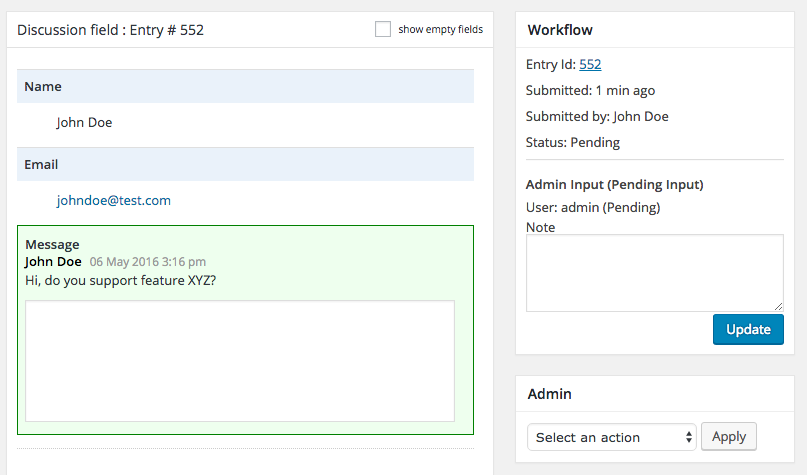
Task: Click the Submitted by: John Doe line
Action: coord(597,116)
